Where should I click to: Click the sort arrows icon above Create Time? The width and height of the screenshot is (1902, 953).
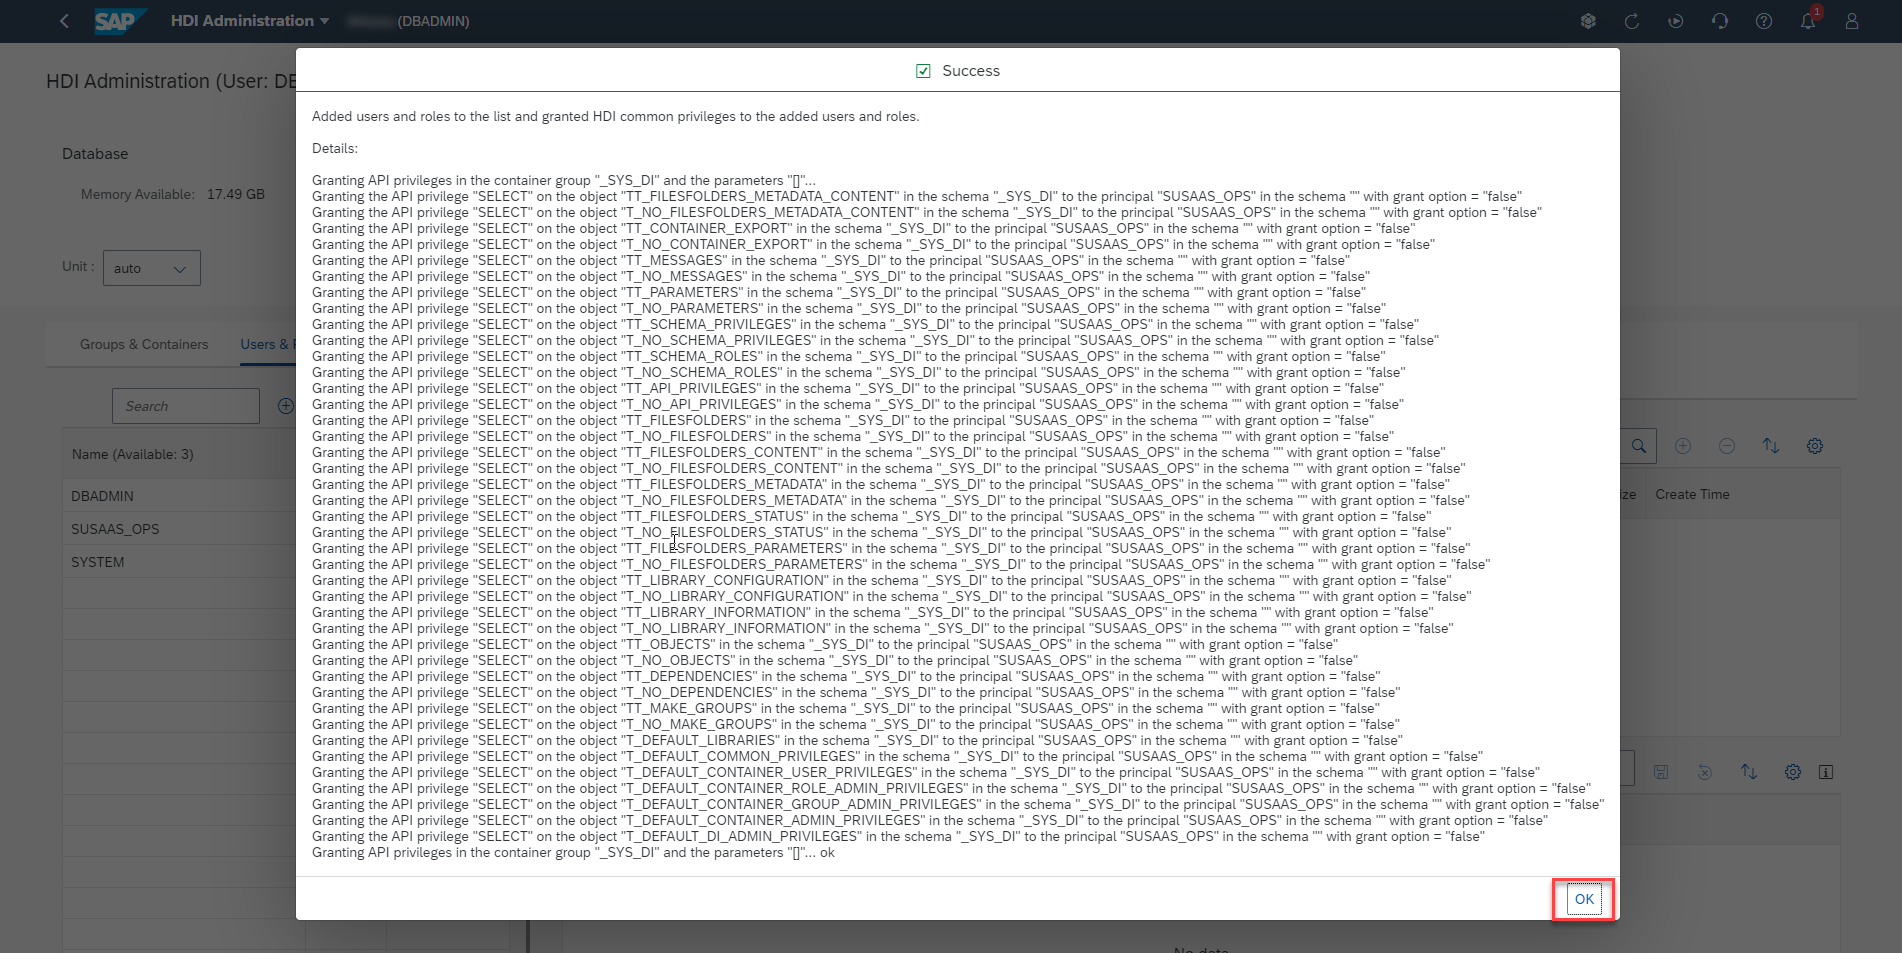1771,446
